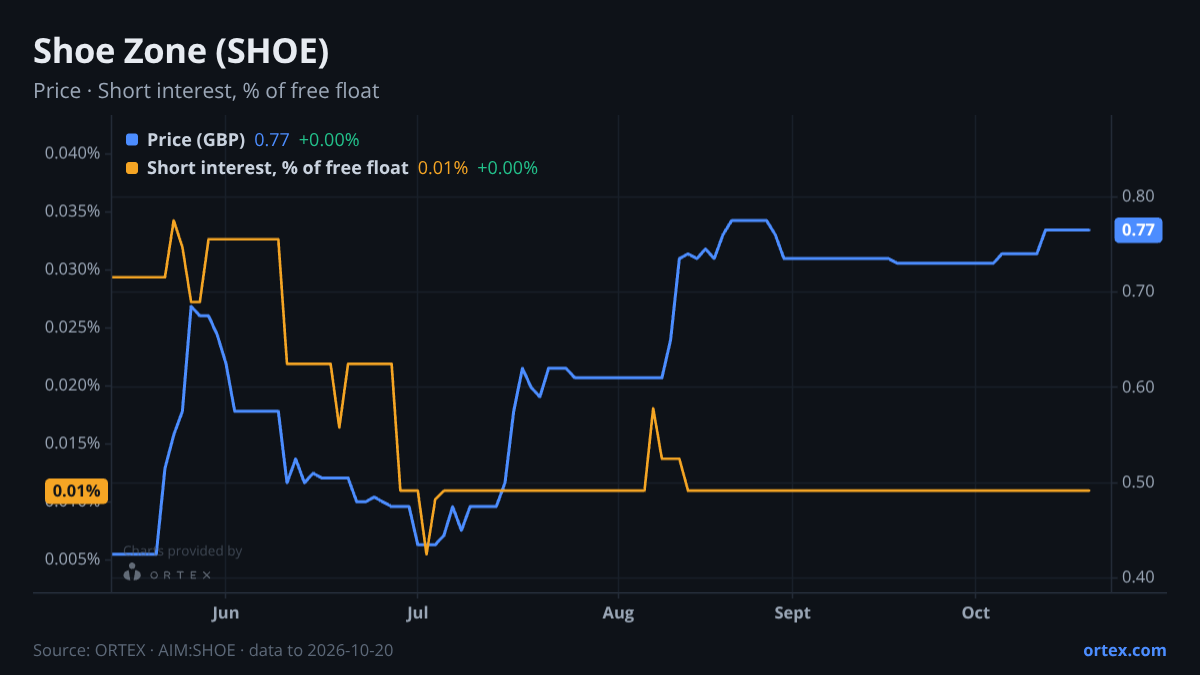Click the 0.60 right axis label
The width and height of the screenshot is (1200, 675).
(1138, 387)
